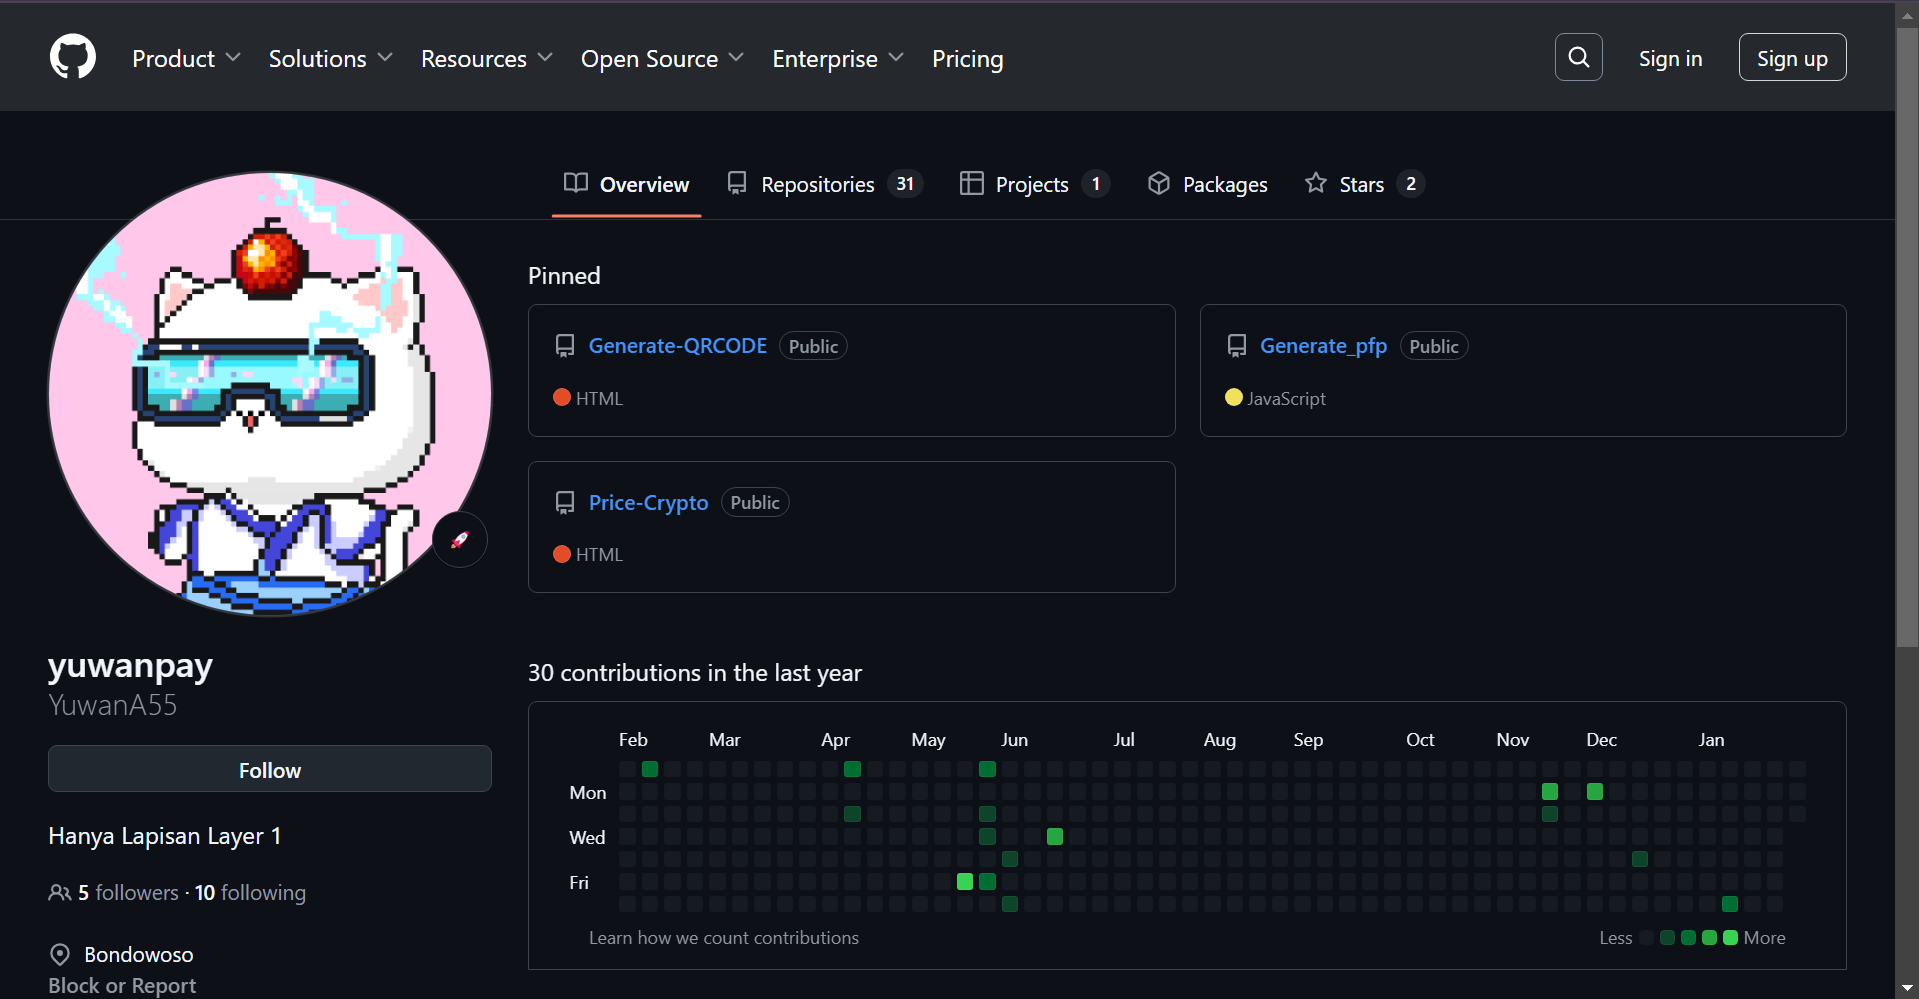The width and height of the screenshot is (1919, 999).
Task: Open the Generate-QRCODE pinned repository
Action: 677,345
